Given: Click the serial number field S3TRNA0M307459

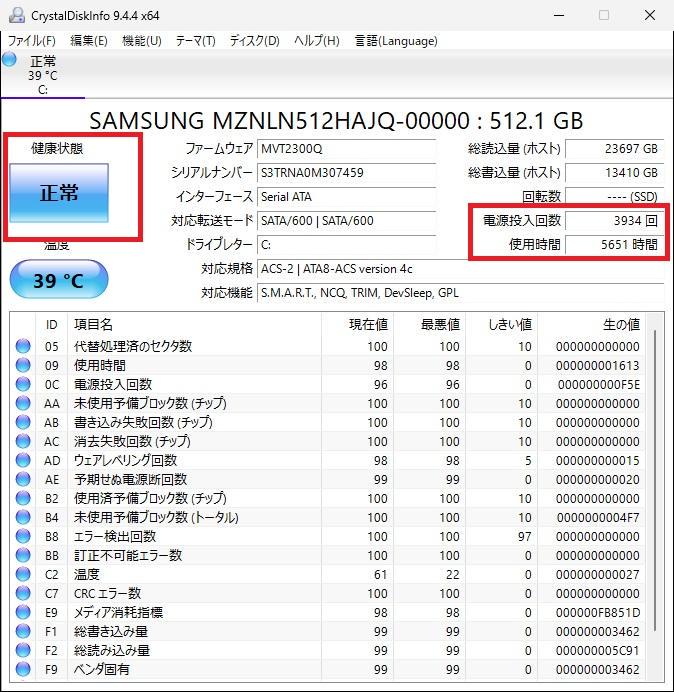Looking at the screenshot, I should click(x=346, y=173).
